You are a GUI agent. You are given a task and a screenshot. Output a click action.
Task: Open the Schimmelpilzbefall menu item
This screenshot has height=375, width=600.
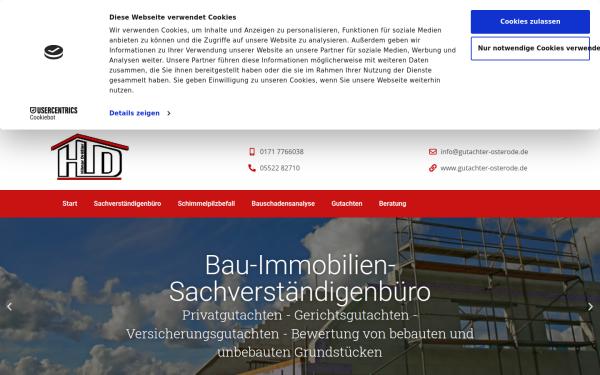[206, 204]
